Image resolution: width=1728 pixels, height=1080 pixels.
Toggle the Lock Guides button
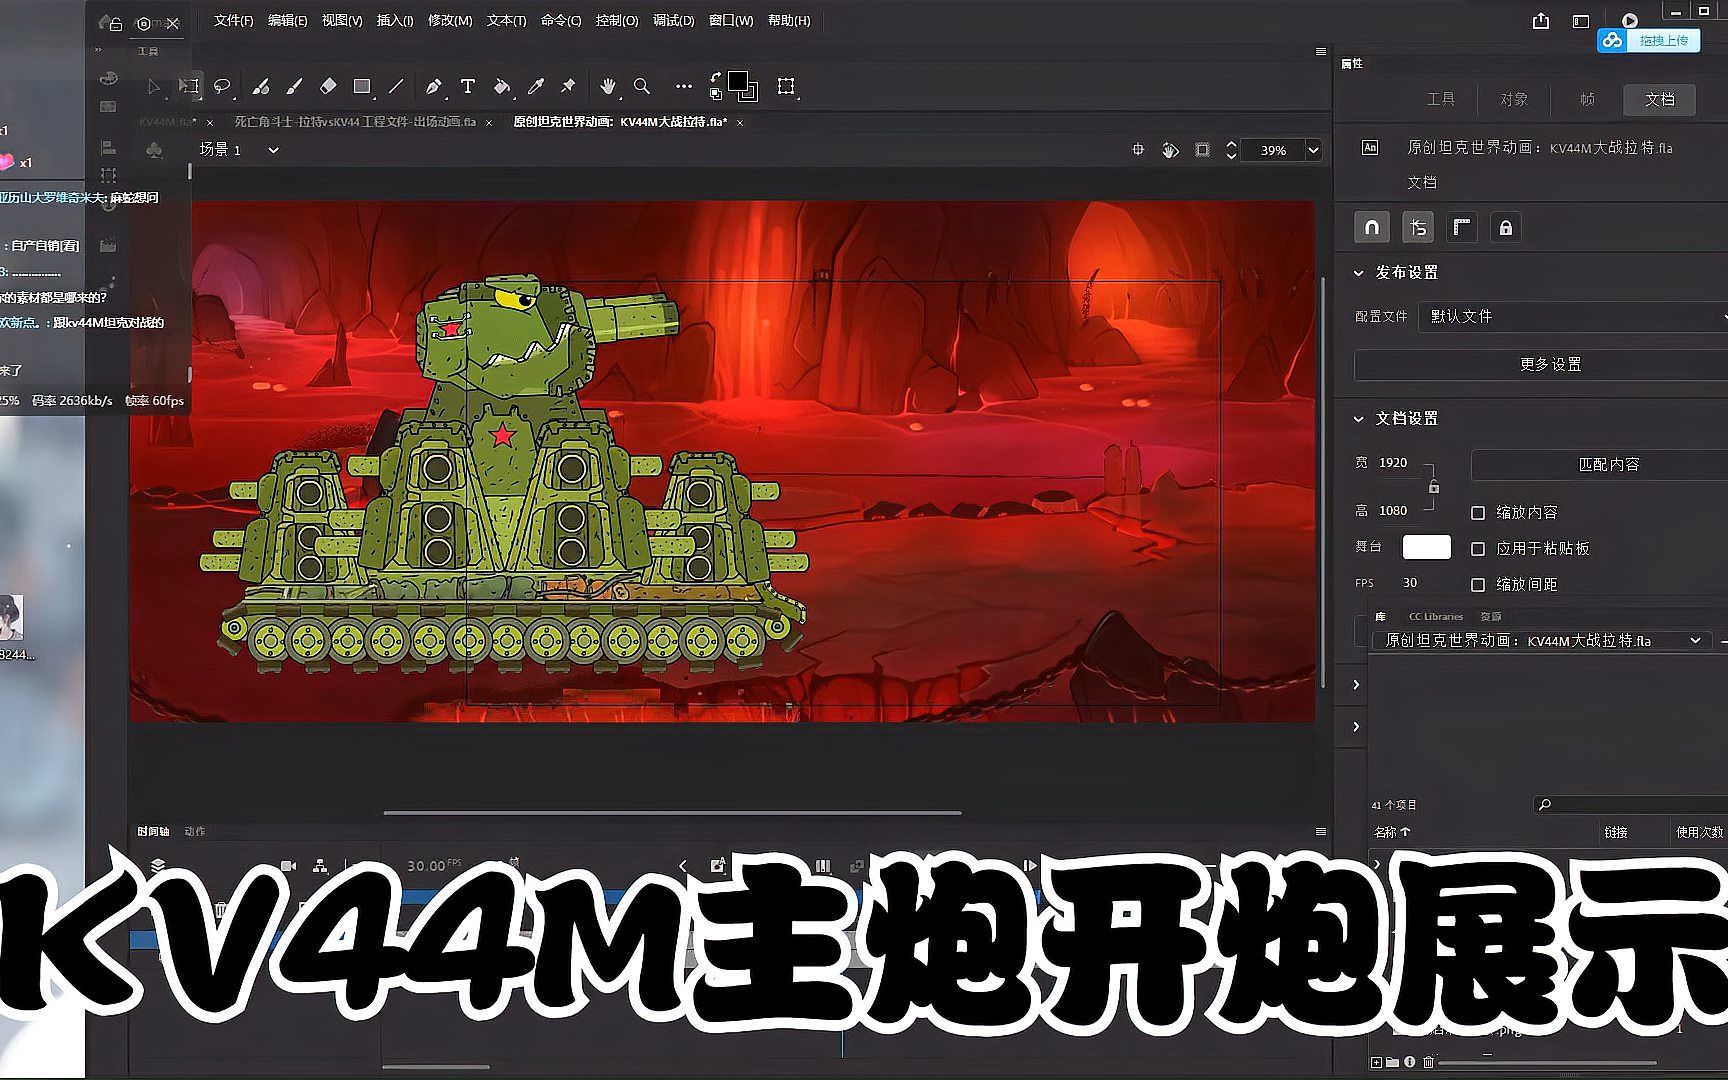[x=1506, y=228]
